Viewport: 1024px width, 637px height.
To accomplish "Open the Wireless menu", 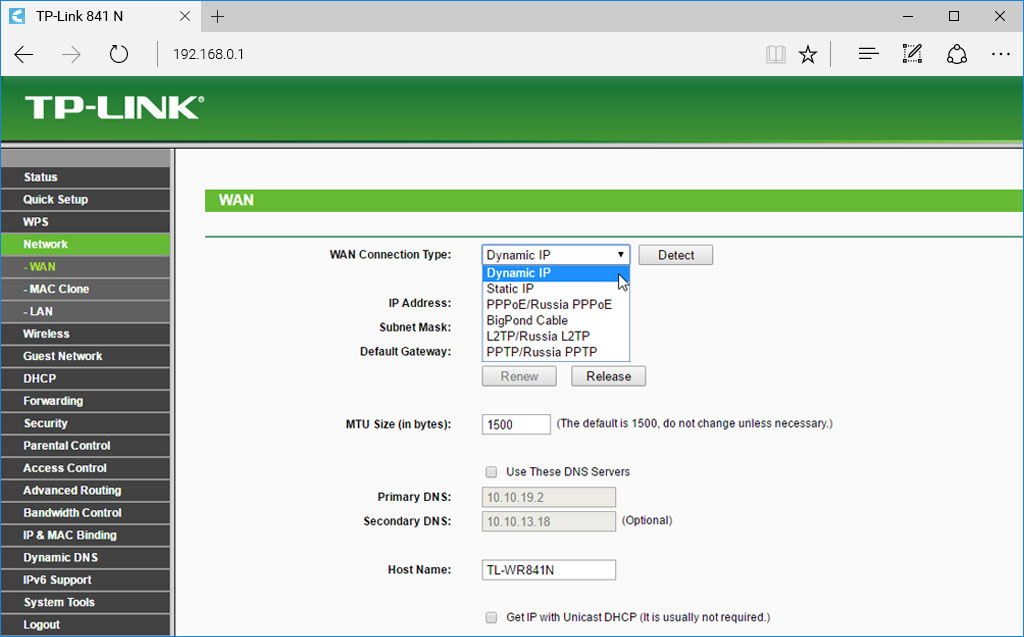I will (86, 333).
